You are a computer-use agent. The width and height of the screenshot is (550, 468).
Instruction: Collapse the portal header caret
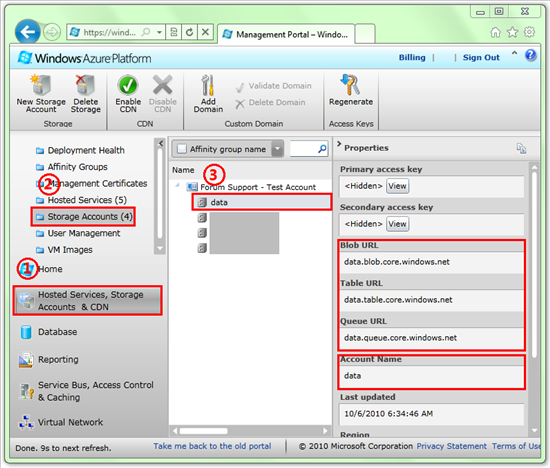tap(514, 53)
